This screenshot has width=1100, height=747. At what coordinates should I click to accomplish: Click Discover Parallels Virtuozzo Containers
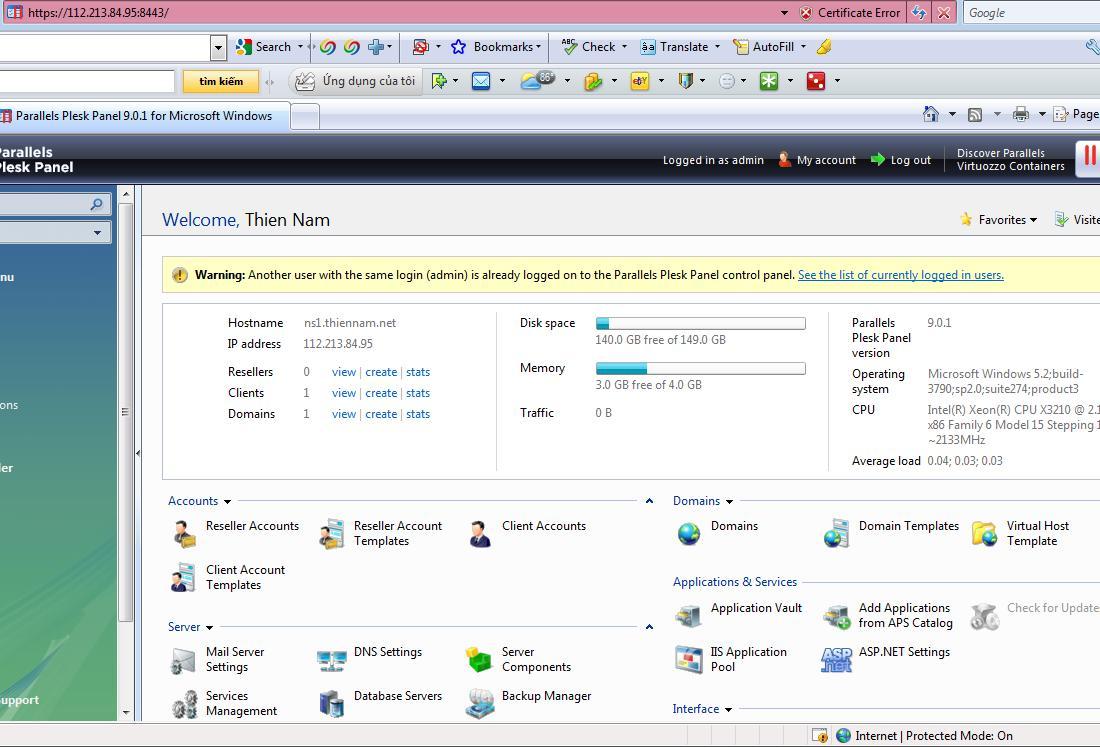click(x=1010, y=160)
